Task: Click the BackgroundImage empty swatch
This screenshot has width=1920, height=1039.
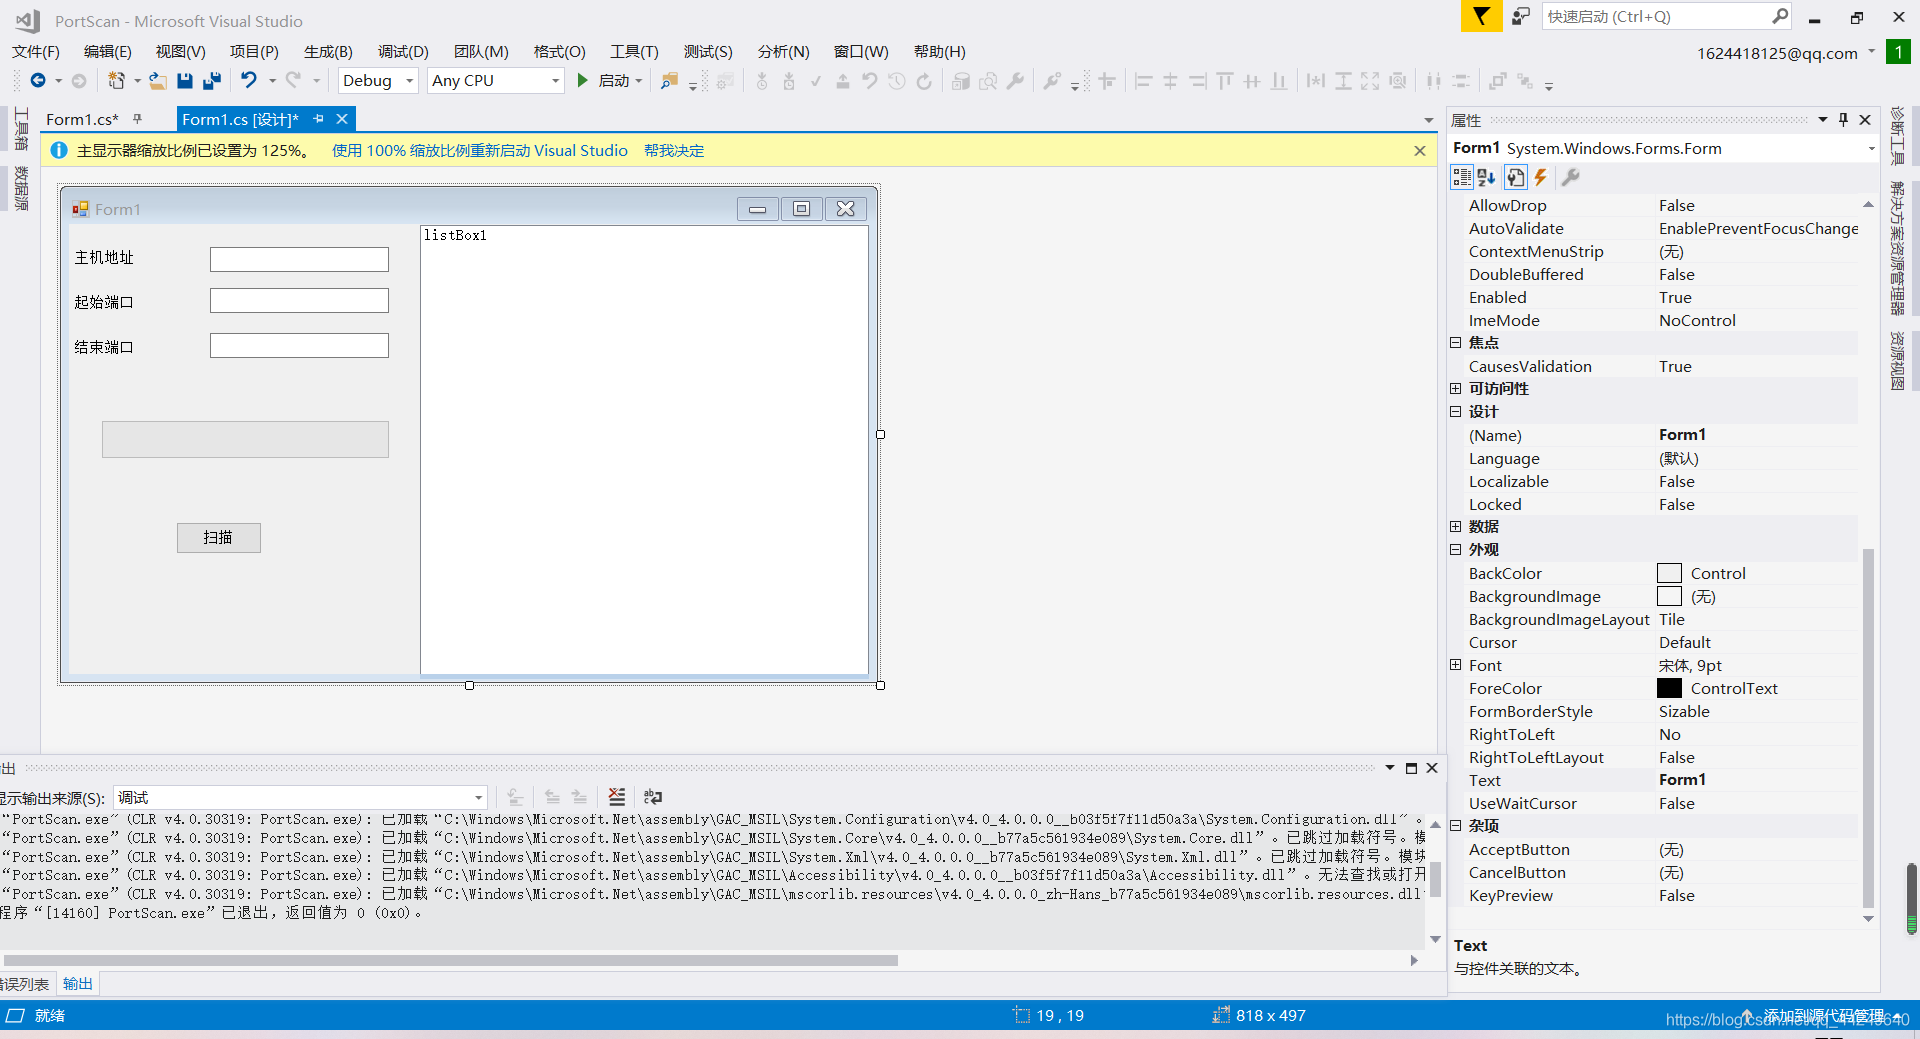Action: tap(1669, 596)
